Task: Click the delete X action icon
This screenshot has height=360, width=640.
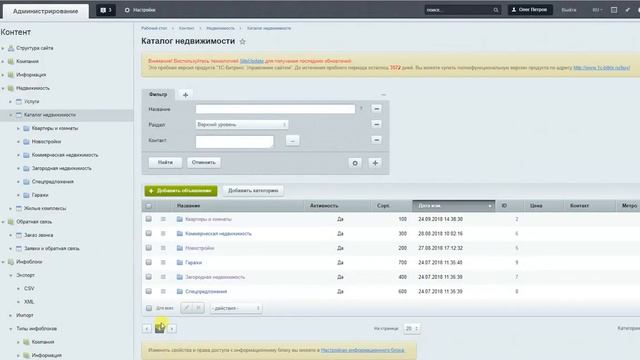Action: pyautogui.click(x=198, y=308)
